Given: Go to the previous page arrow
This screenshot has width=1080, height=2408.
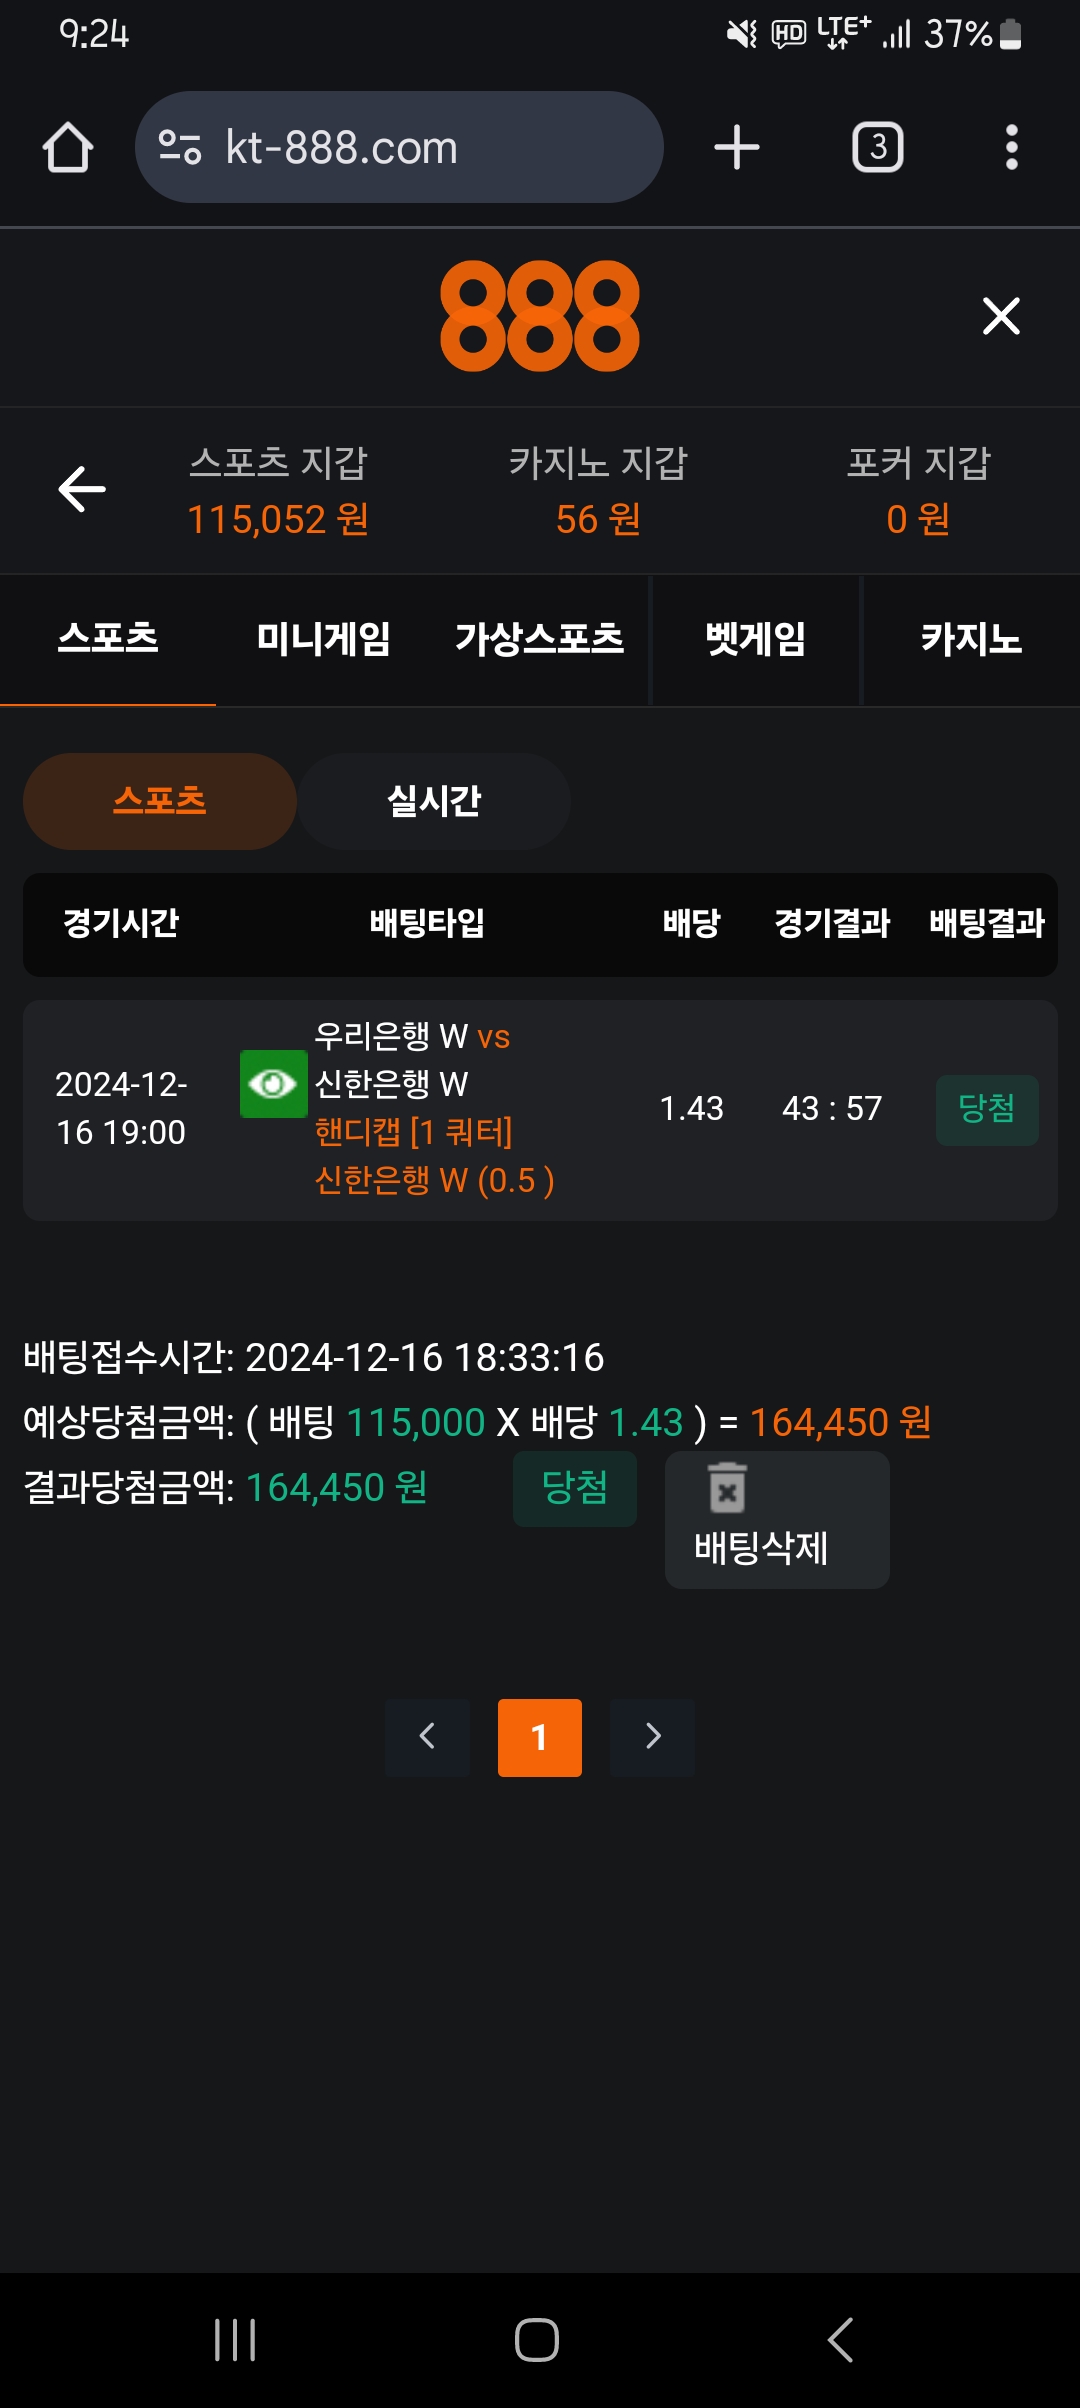Looking at the screenshot, I should pos(427,1737).
